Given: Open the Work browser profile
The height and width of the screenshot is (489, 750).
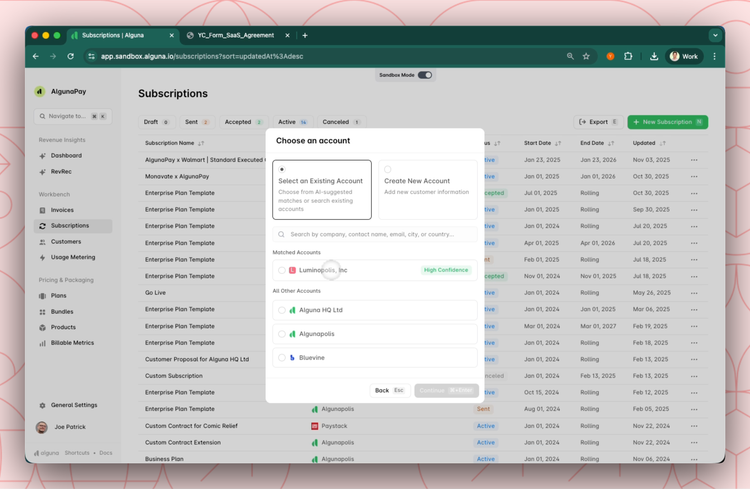Looking at the screenshot, I should [x=684, y=56].
